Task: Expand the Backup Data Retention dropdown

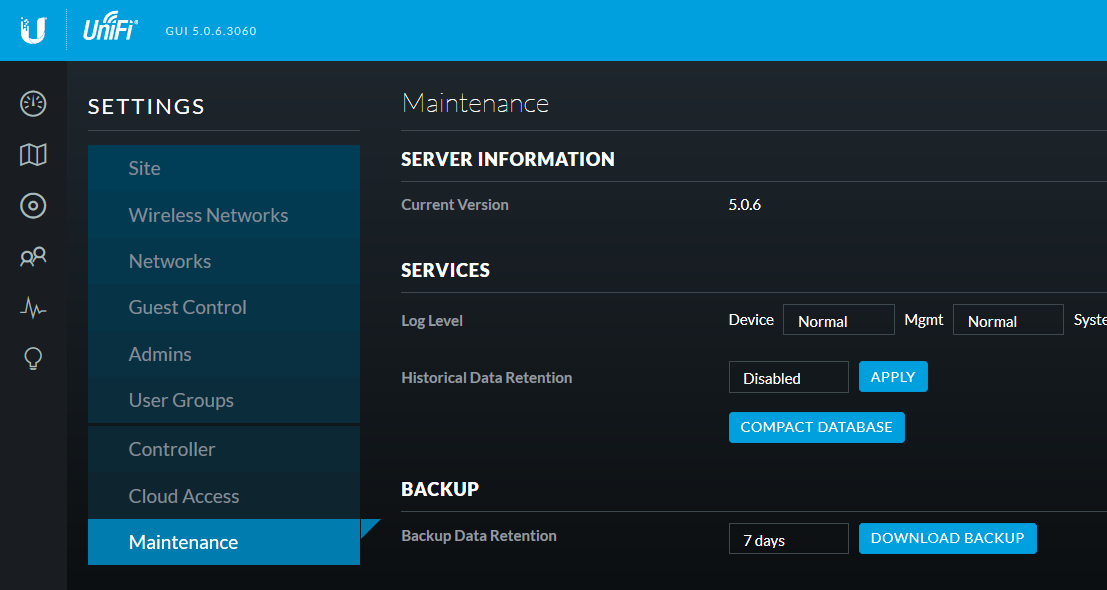Action: (x=788, y=539)
